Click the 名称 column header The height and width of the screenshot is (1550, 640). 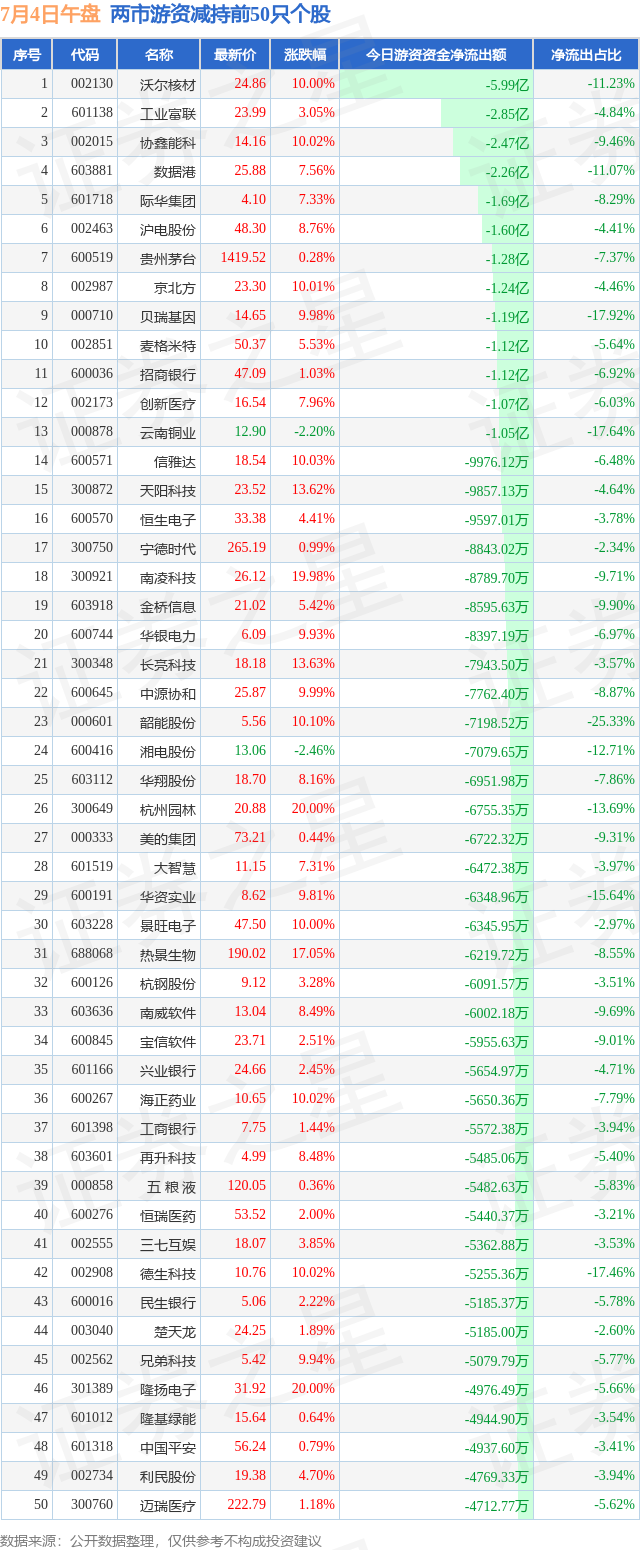tap(159, 55)
